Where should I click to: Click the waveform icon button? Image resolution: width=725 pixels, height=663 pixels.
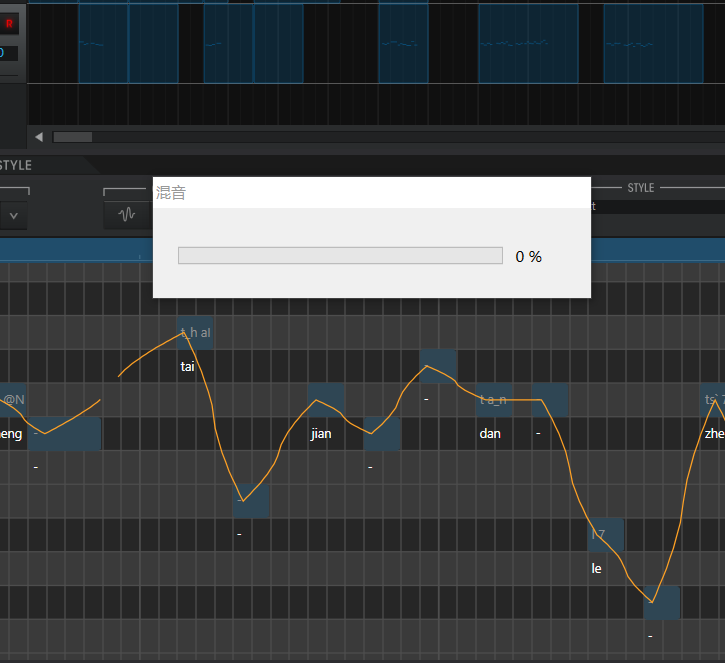coord(126,215)
